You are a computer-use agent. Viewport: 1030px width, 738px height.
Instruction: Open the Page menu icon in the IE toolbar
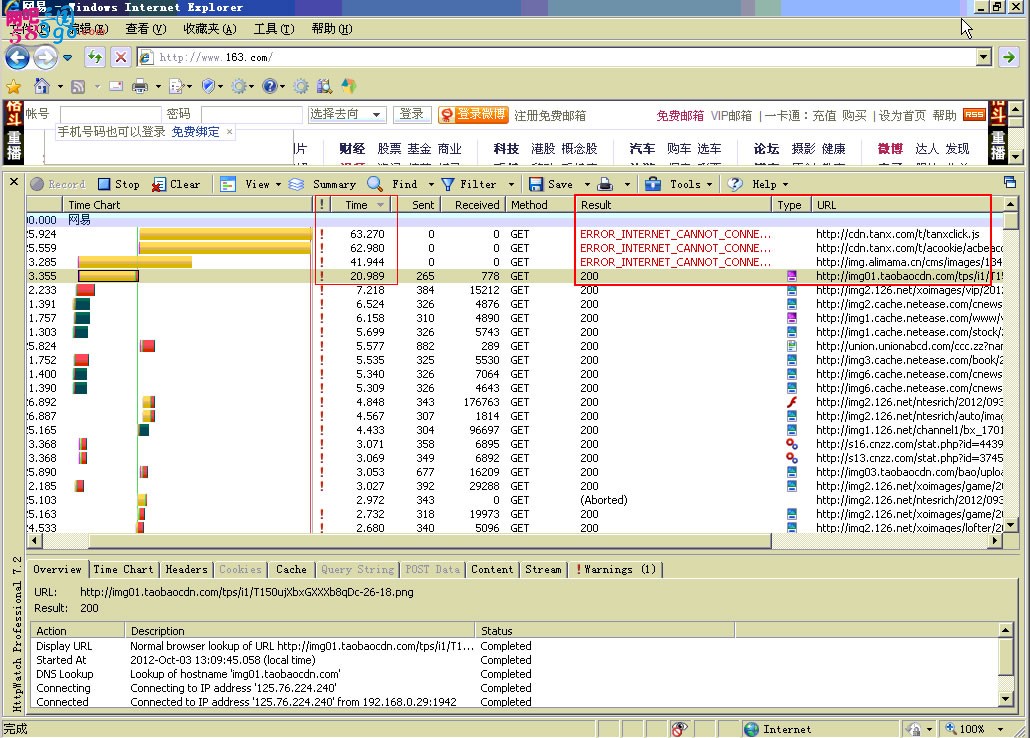click(x=176, y=86)
